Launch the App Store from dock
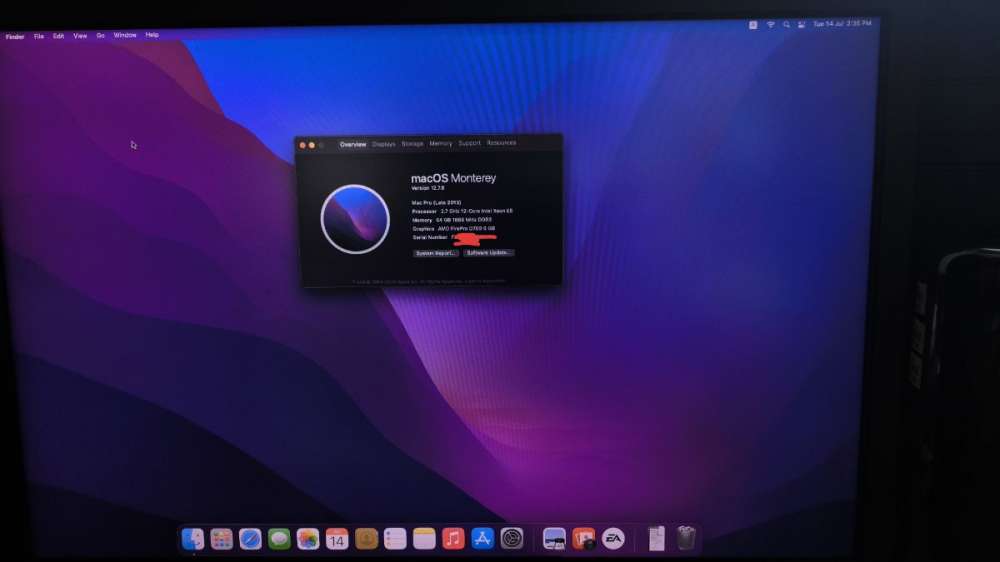1000x562 pixels. 482,539
